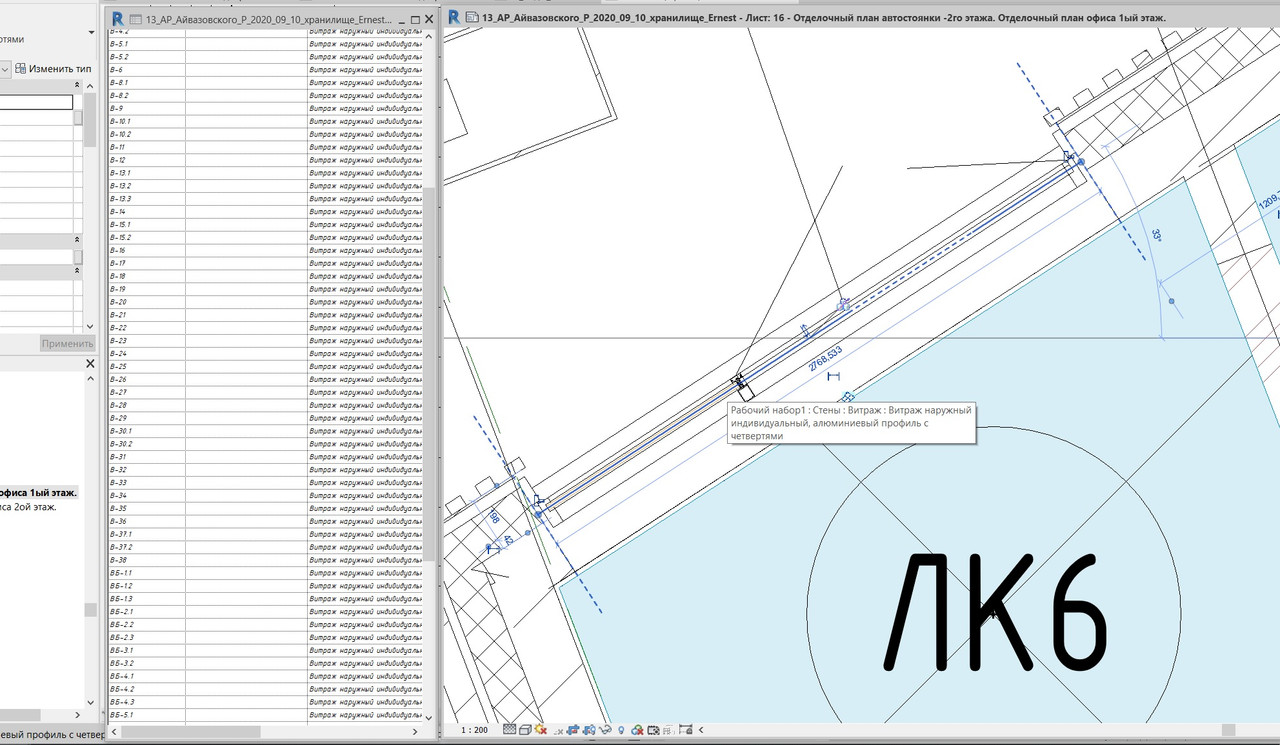
Task: Select schedule row B-30.1
Action: [x=265, y=431]
